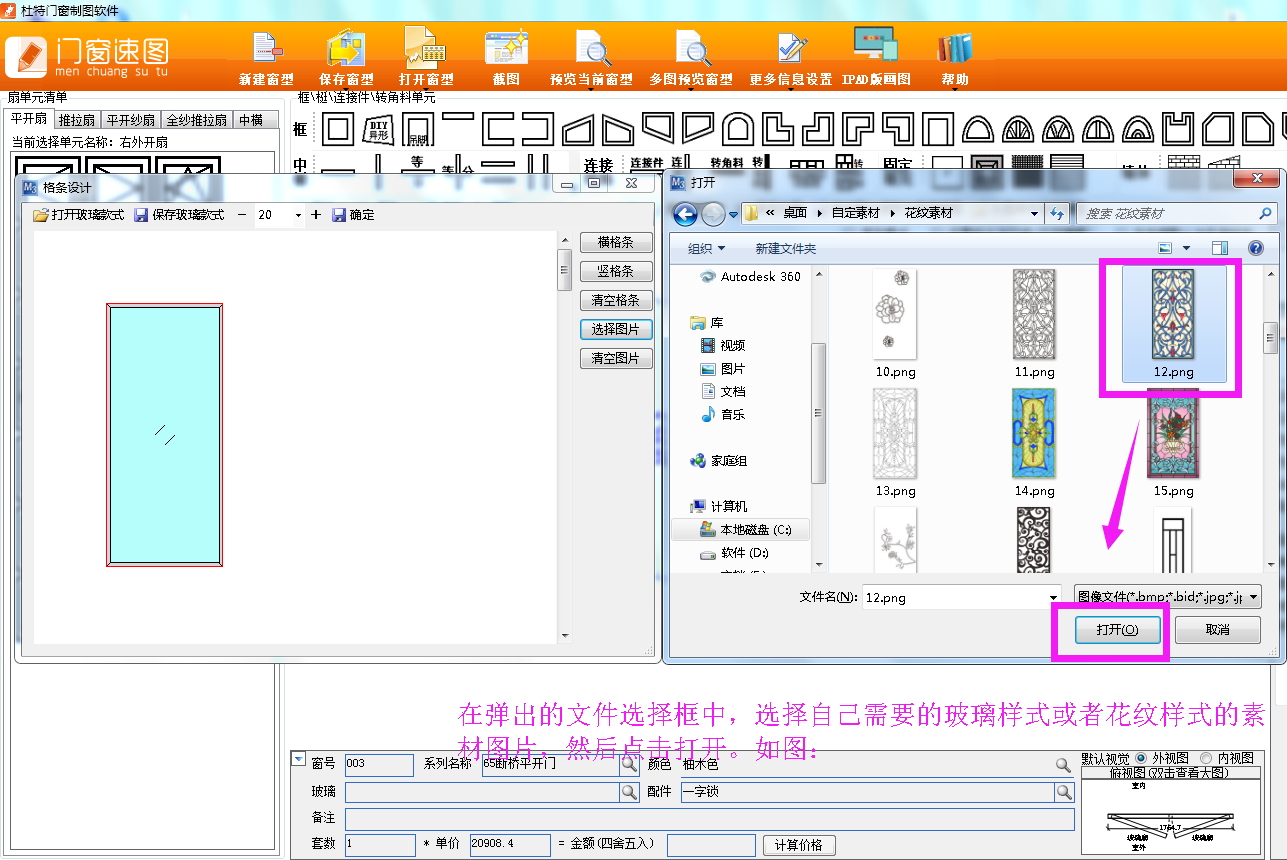The height and width of the screenshot is (860, 1287).
Task: Open the 帮助 help books icon
Action: pos(955,48)
